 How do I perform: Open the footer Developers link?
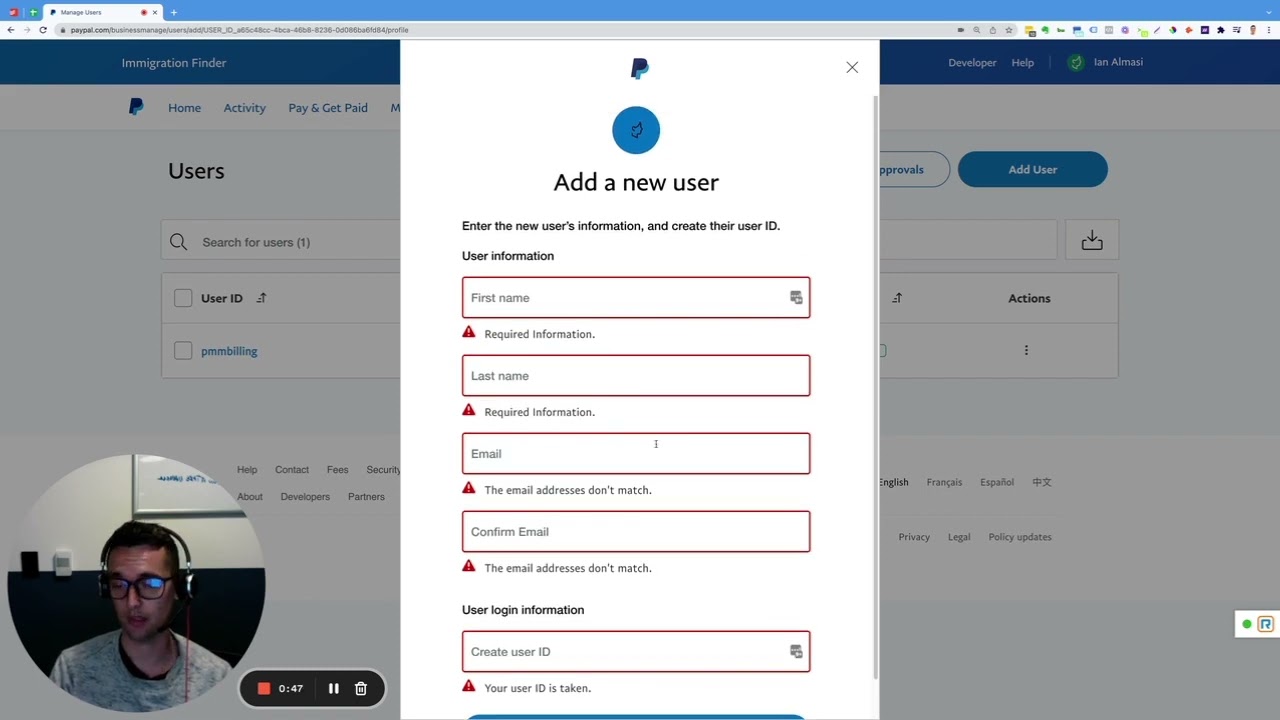pos(305,497)
